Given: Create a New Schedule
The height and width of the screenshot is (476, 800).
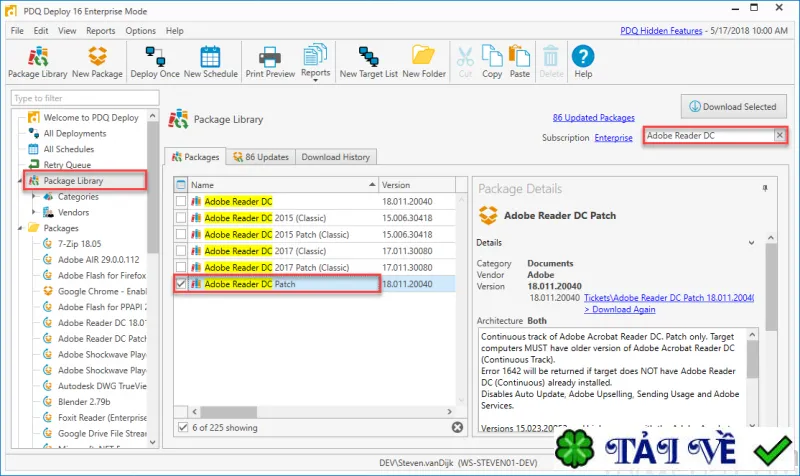Looking at the screenshot, I should [210, 62].
